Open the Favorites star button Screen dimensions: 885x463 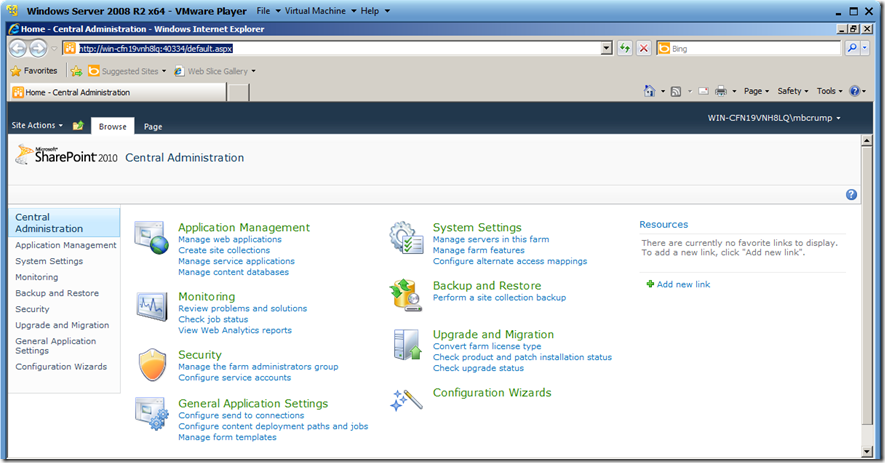pos(34,71)
